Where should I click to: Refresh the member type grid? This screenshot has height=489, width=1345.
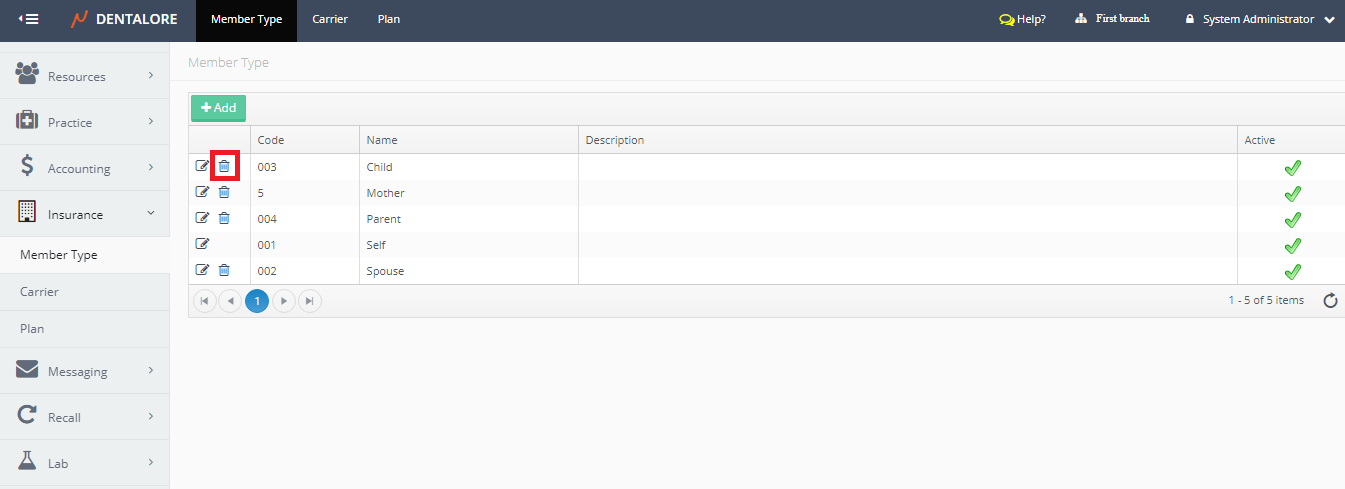tap(1330, 301)
